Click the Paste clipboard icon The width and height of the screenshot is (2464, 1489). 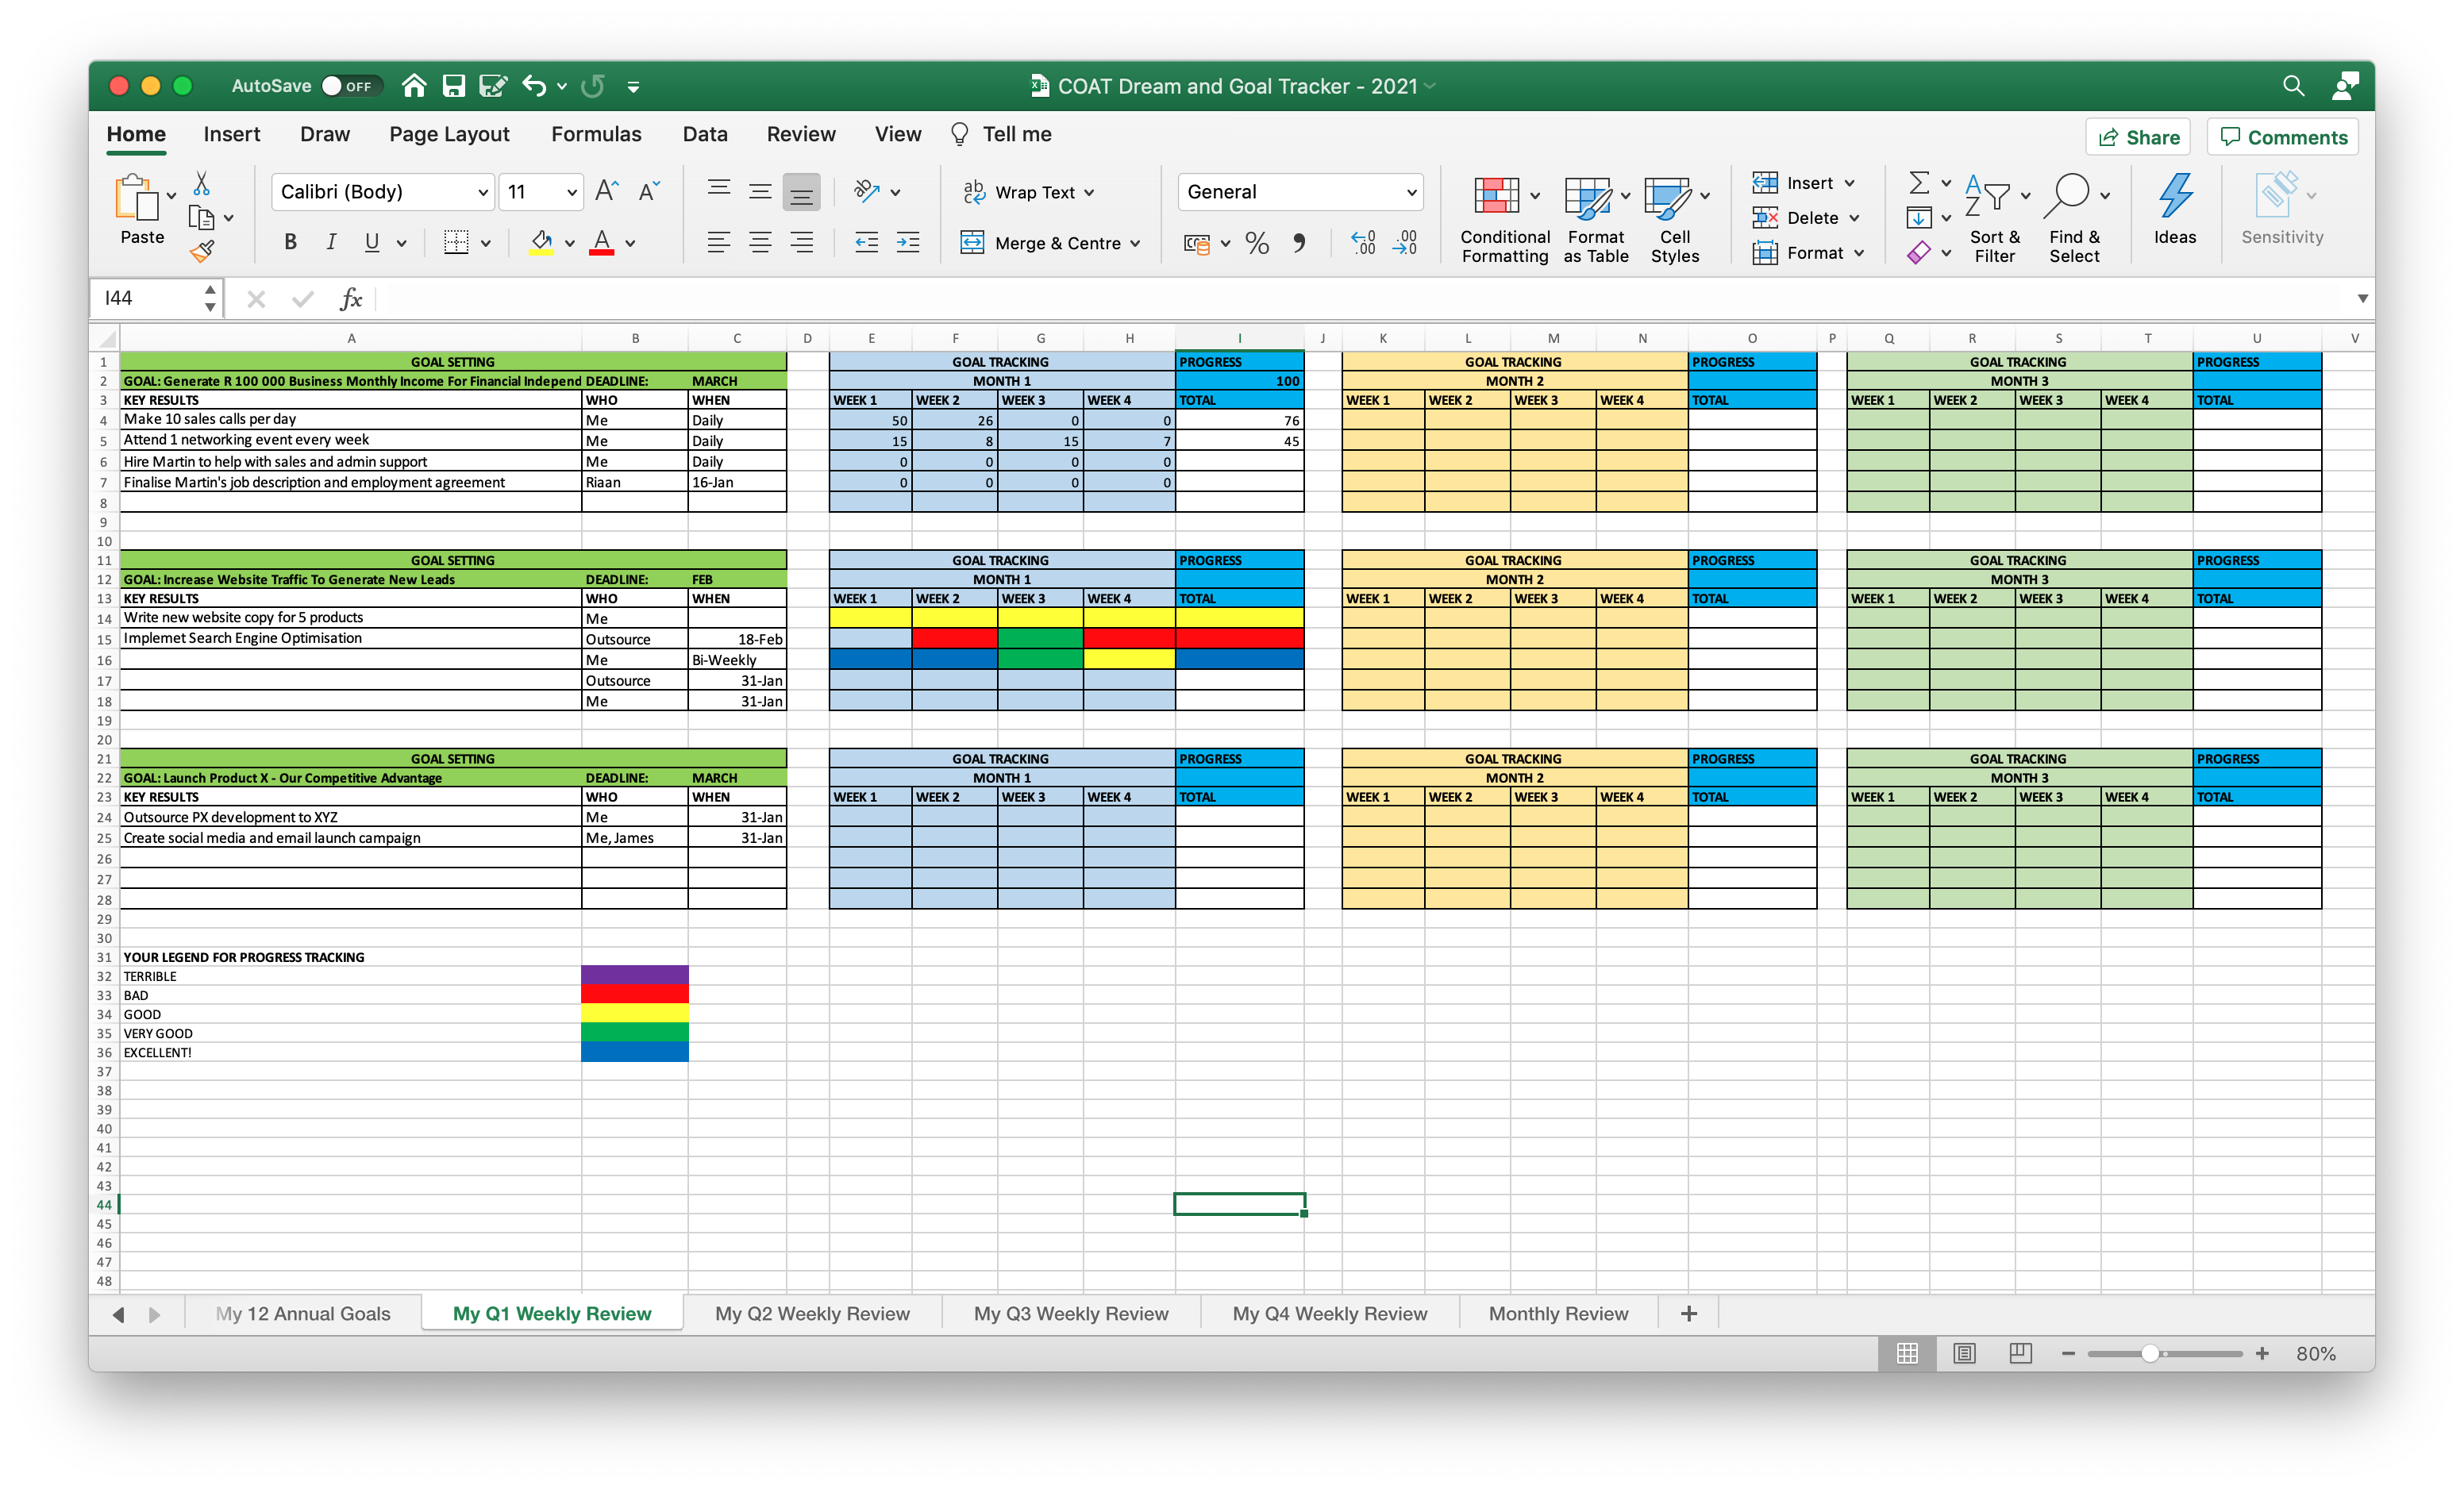pos(136,197)
